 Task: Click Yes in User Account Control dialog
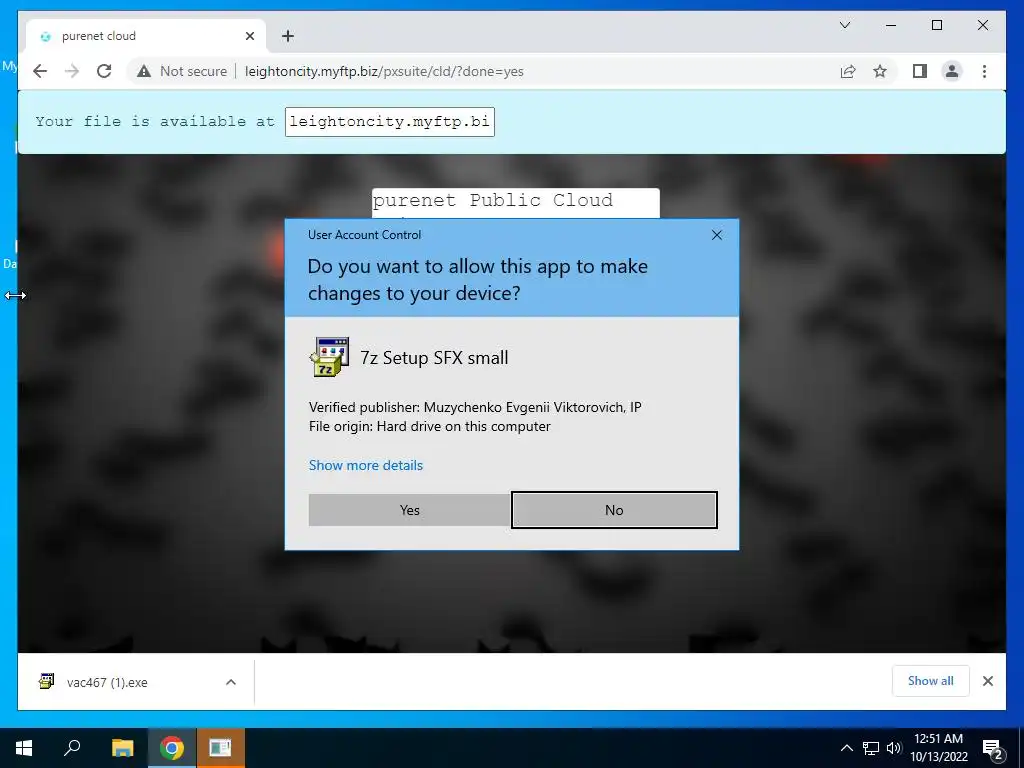(x=409, y=510)
